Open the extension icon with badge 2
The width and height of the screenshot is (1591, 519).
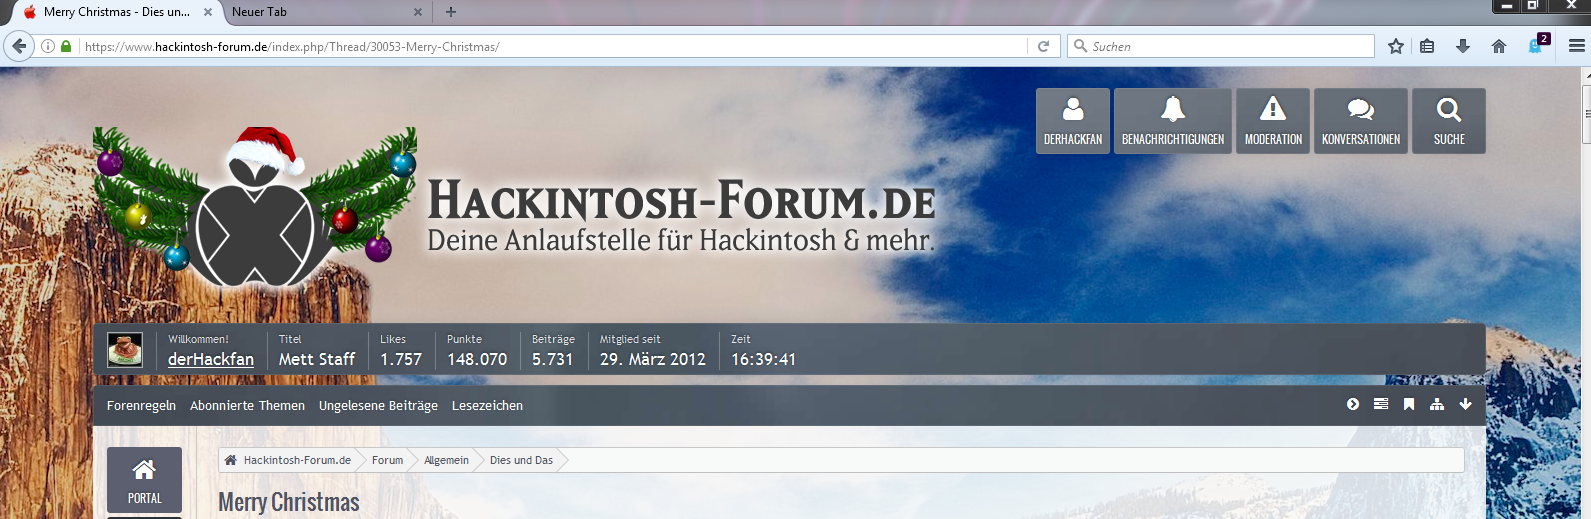tap(1538, 45)
